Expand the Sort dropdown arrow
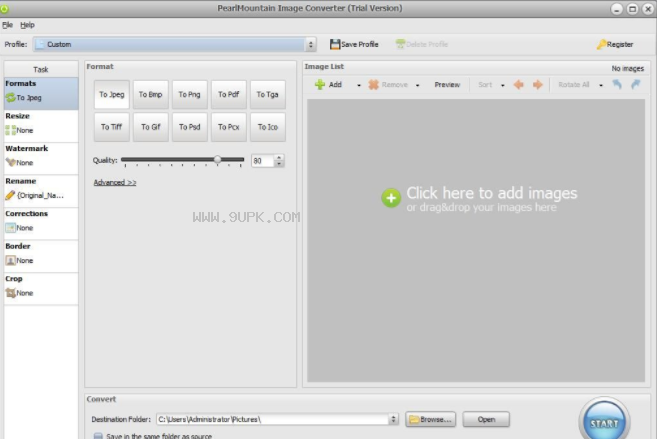Image resolution: width=657 pixels, height=439 pixels. click(x=502, y=85)
